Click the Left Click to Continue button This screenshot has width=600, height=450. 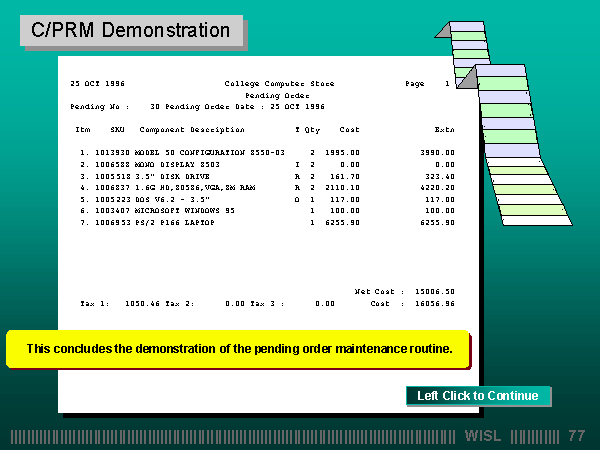478,396
